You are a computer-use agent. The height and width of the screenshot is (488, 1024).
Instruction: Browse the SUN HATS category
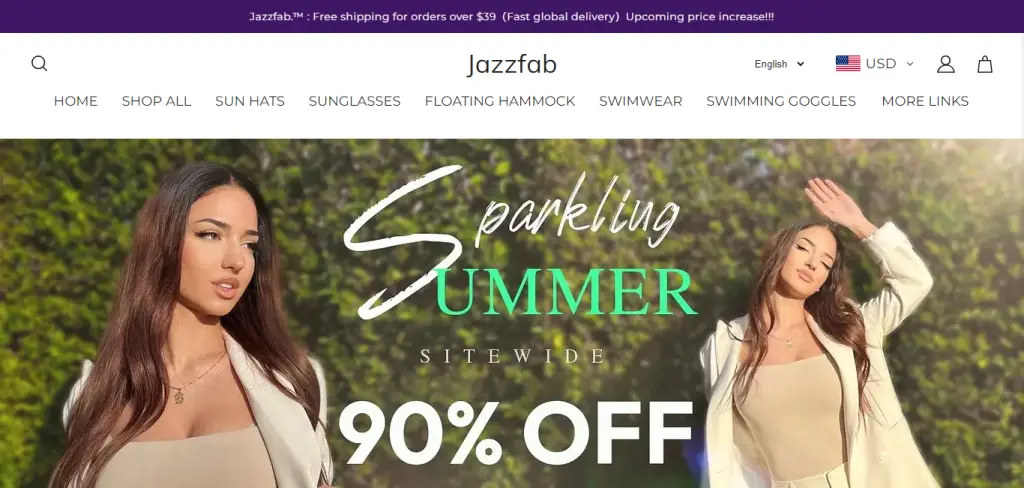click(250, 101)
